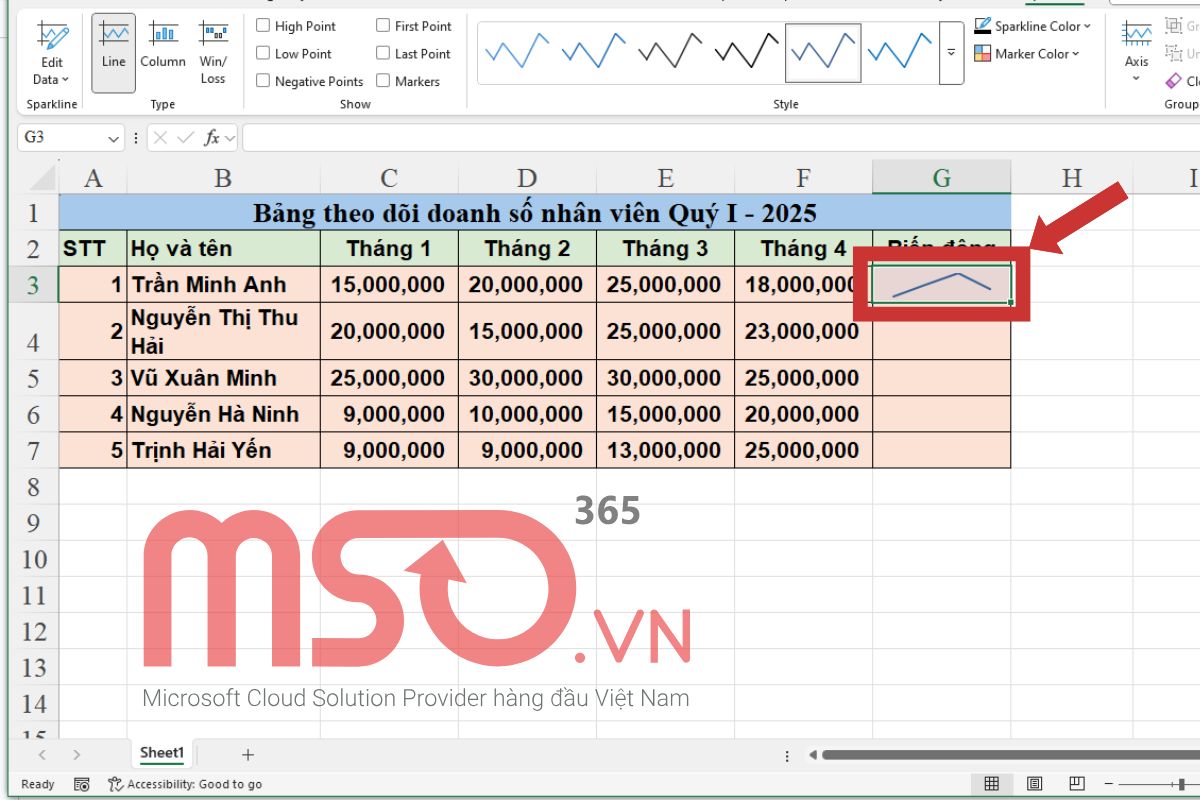Go to previous sheet arrow

[41, 755]
